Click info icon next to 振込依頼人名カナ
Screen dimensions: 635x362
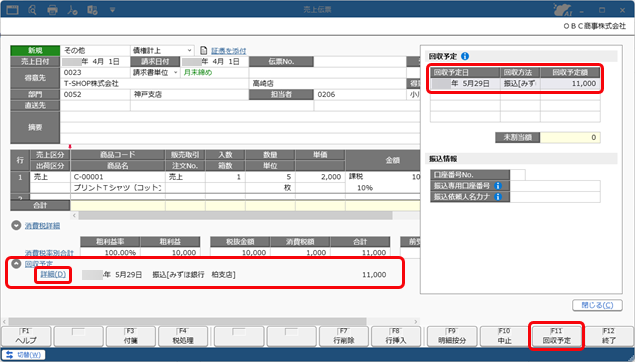498,197
